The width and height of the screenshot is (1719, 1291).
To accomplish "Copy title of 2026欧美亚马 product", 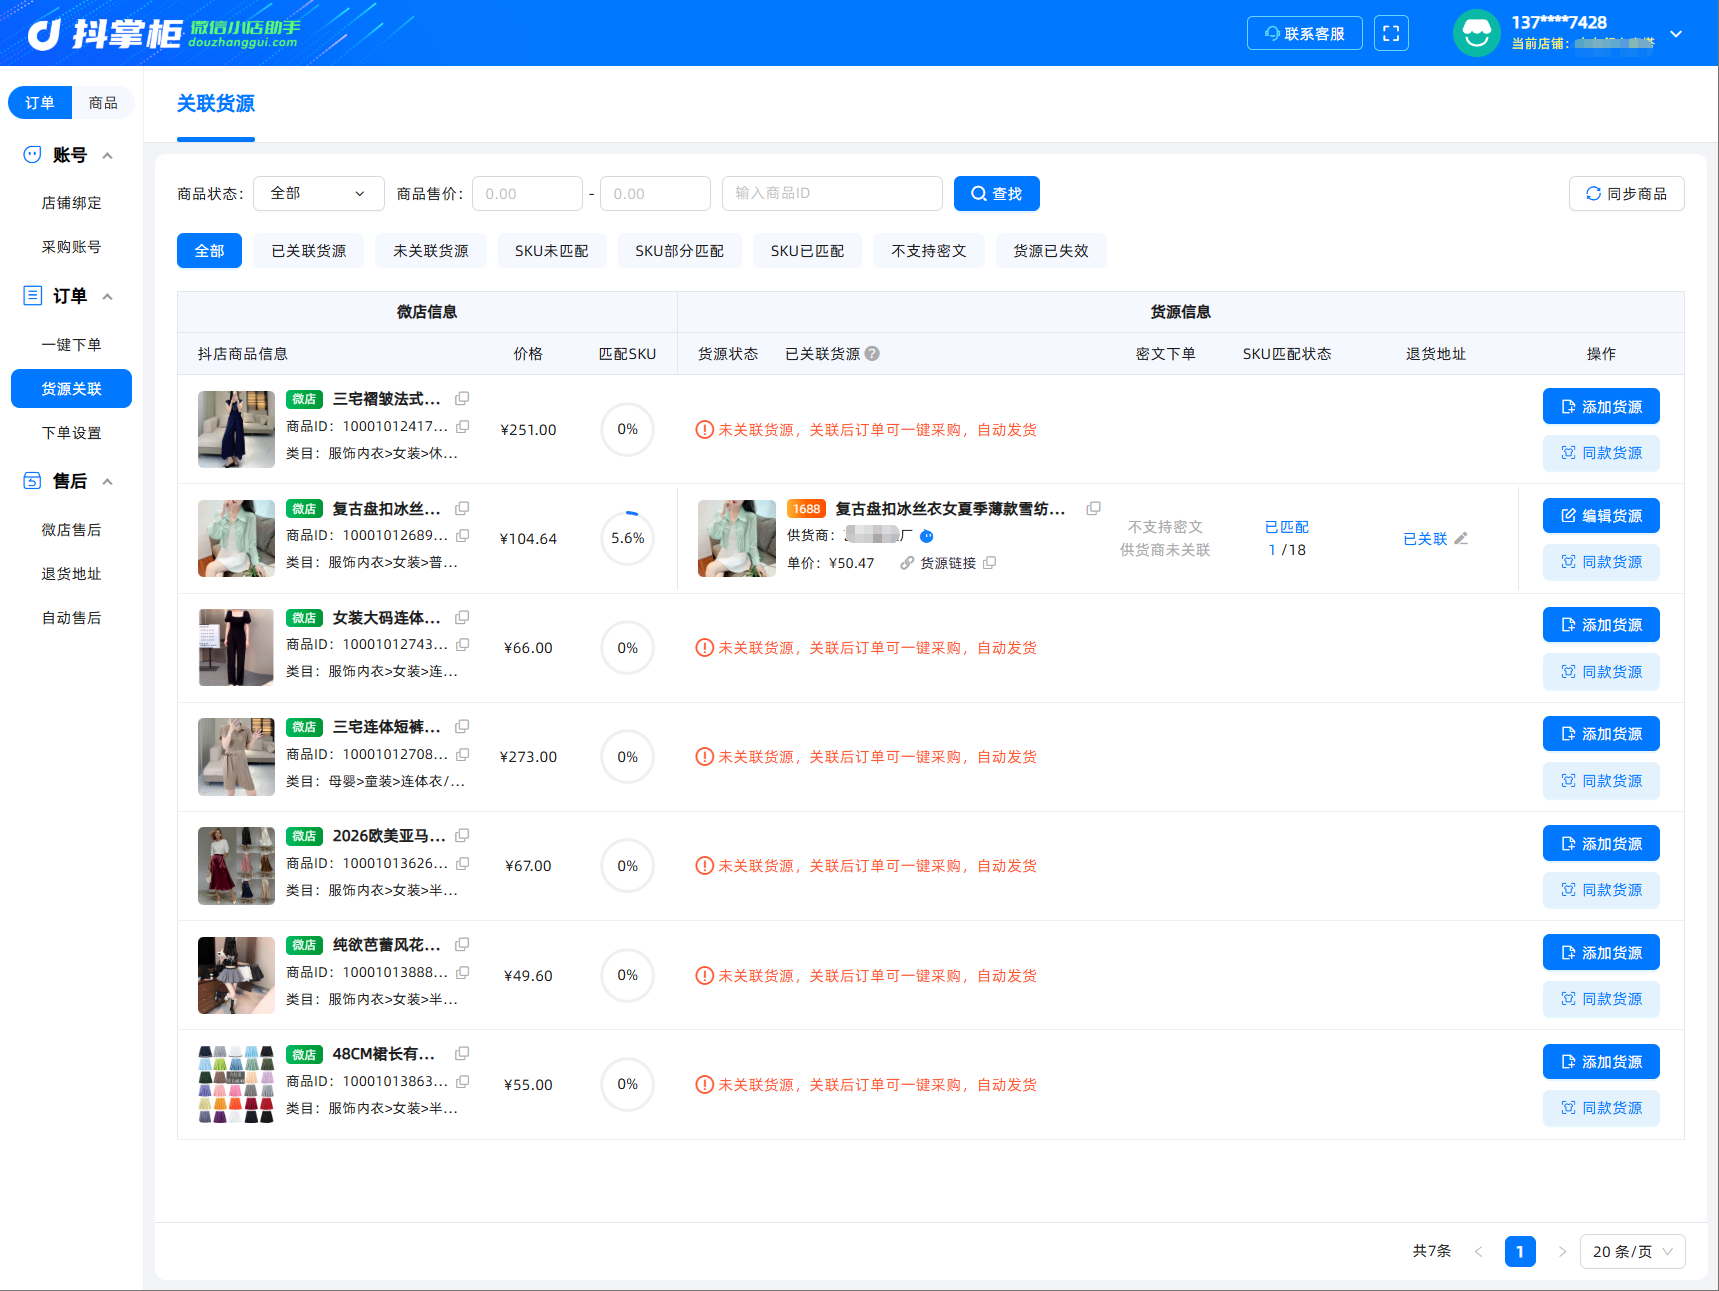I will (x=462, y=835).
